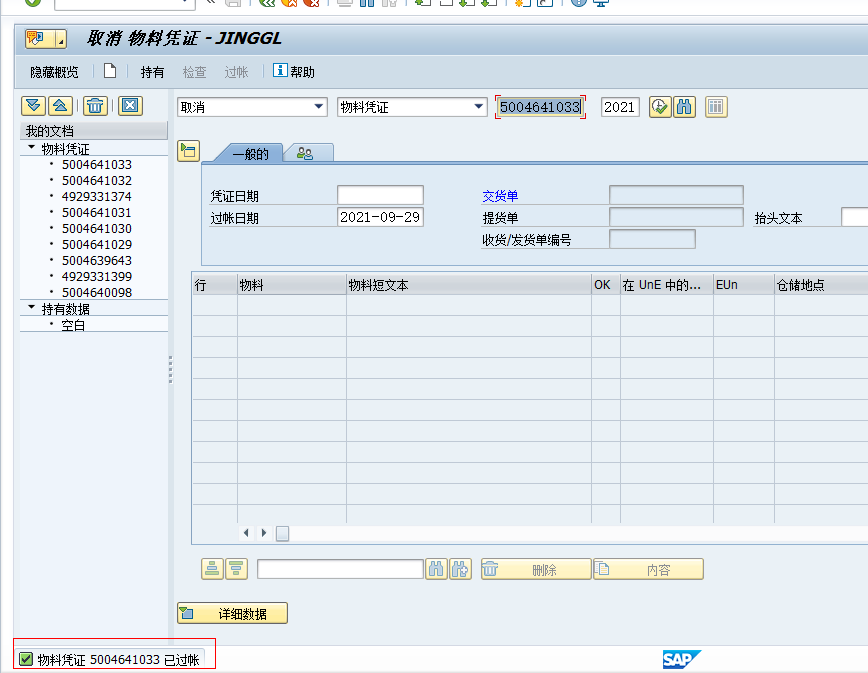Viewport: 868px width, 673px height.
Task: Select document 5004641032 in tree
Action: point(97,180)
